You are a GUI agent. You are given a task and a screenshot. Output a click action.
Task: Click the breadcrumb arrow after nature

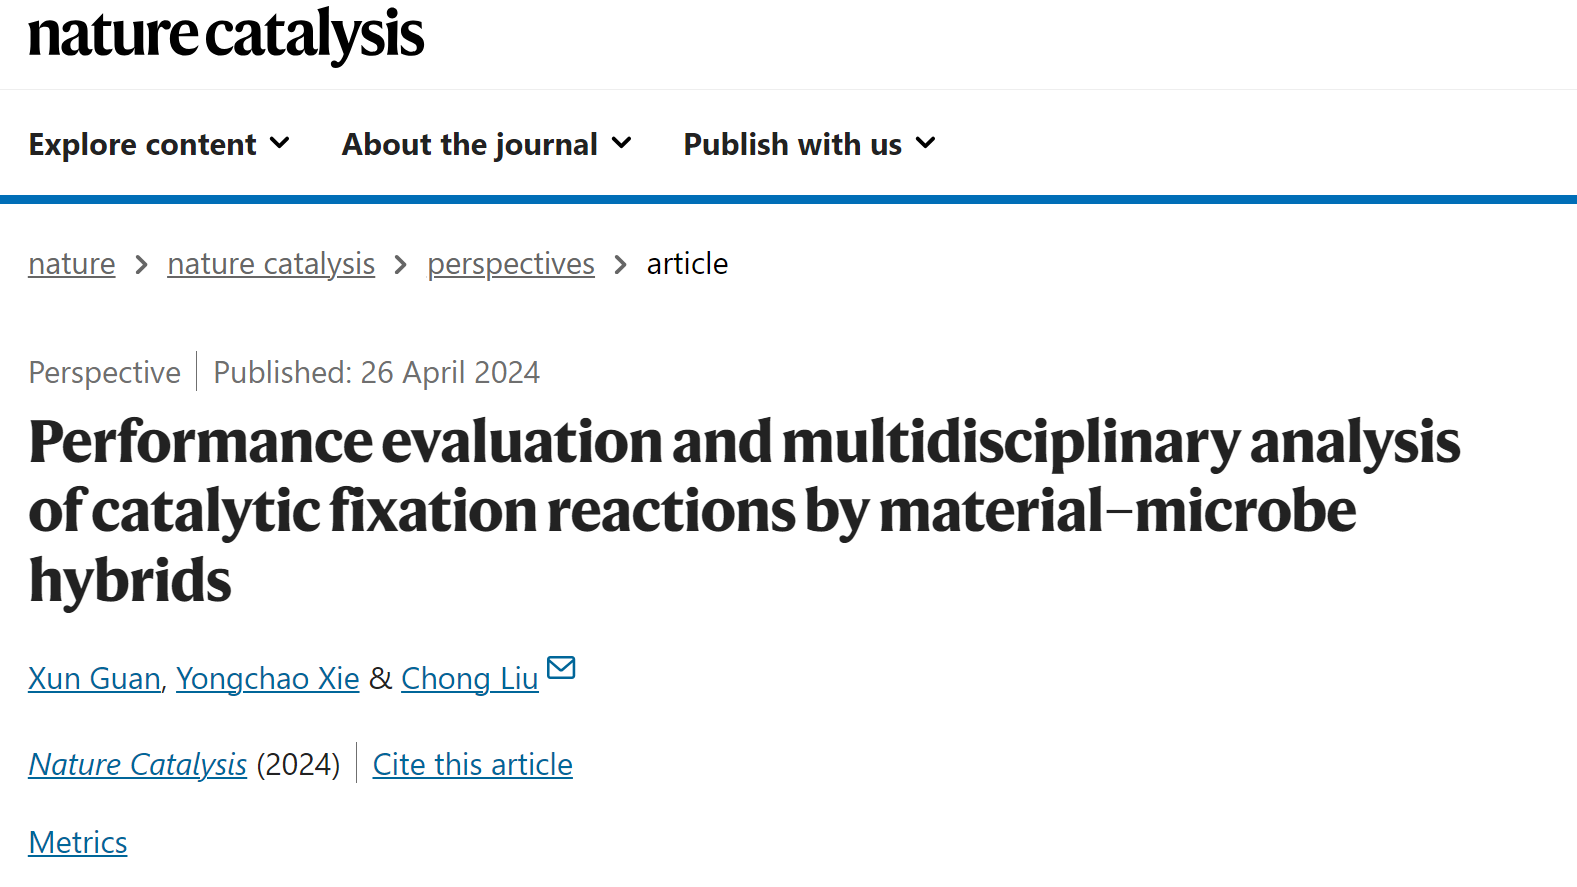[141, 265]
